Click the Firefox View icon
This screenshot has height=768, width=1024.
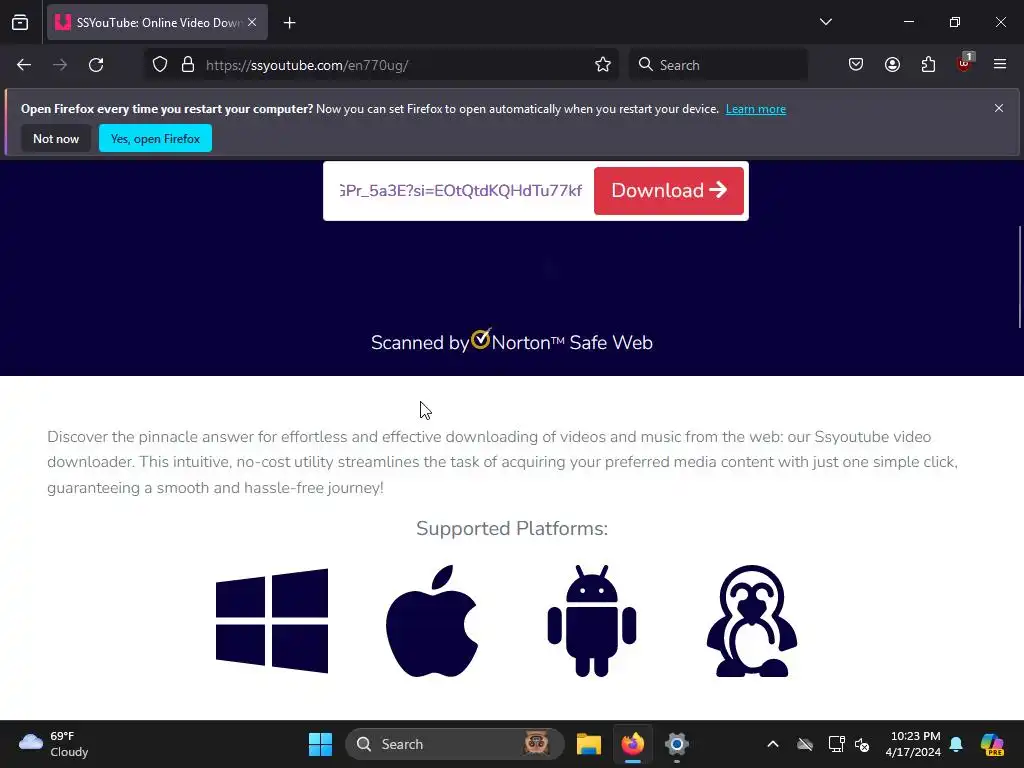[x=20, y=23]
